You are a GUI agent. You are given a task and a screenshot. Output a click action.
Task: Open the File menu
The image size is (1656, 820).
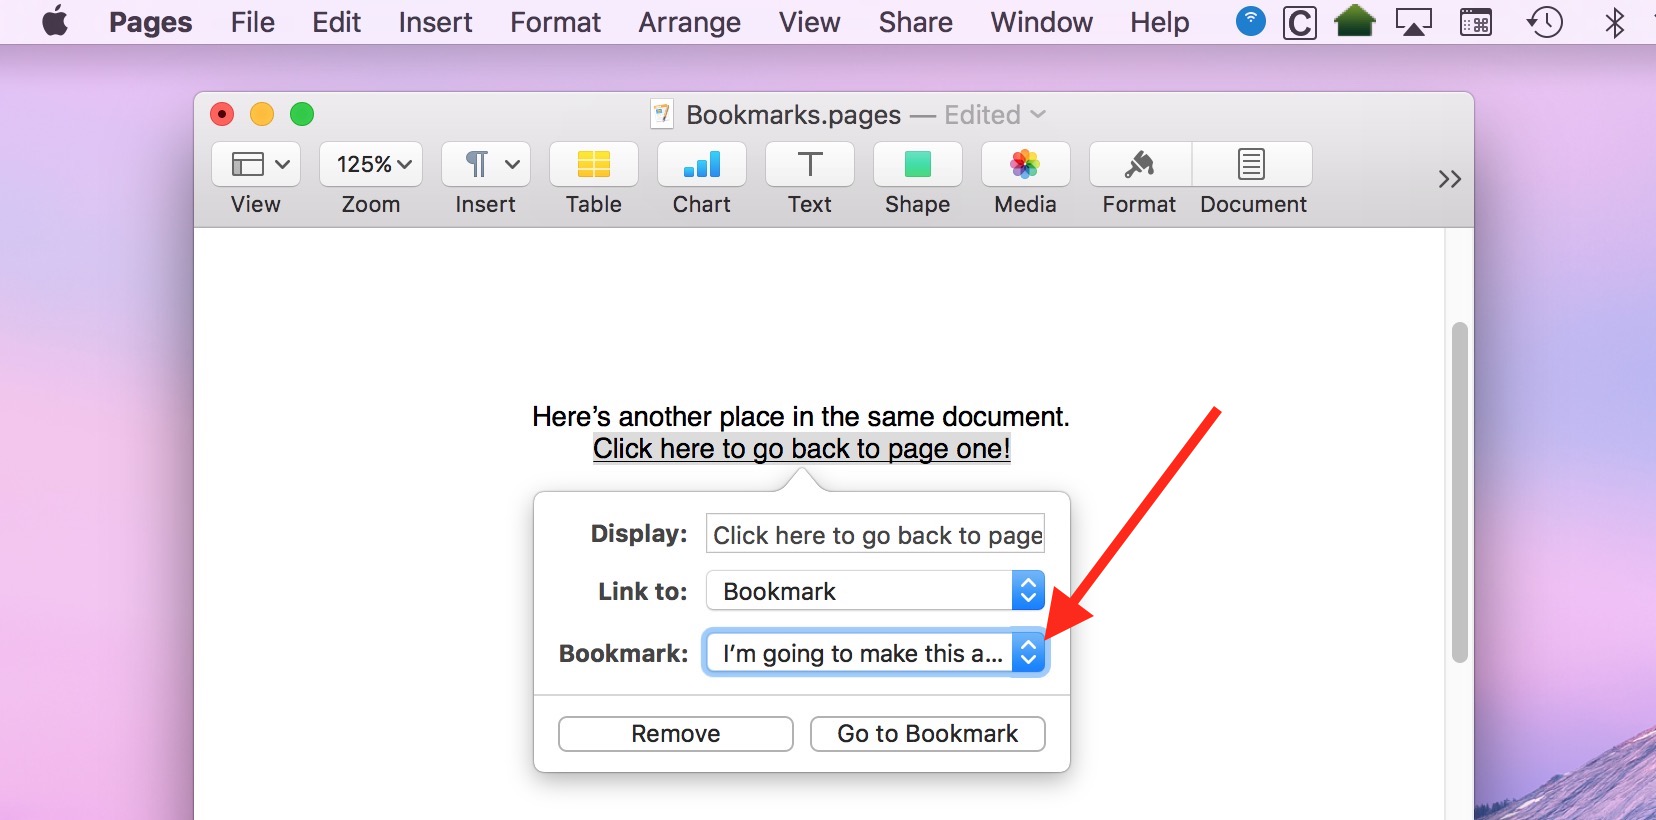[253, 22]
